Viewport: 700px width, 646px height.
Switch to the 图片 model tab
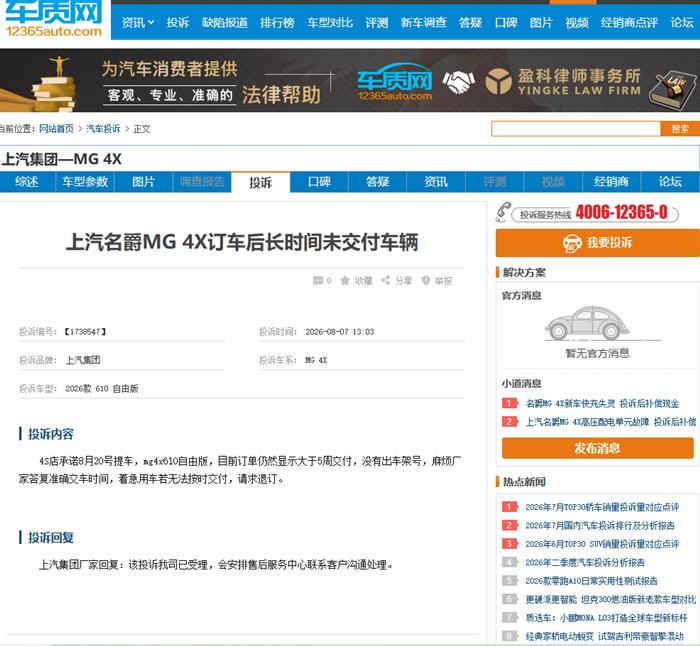coord(143,182)
